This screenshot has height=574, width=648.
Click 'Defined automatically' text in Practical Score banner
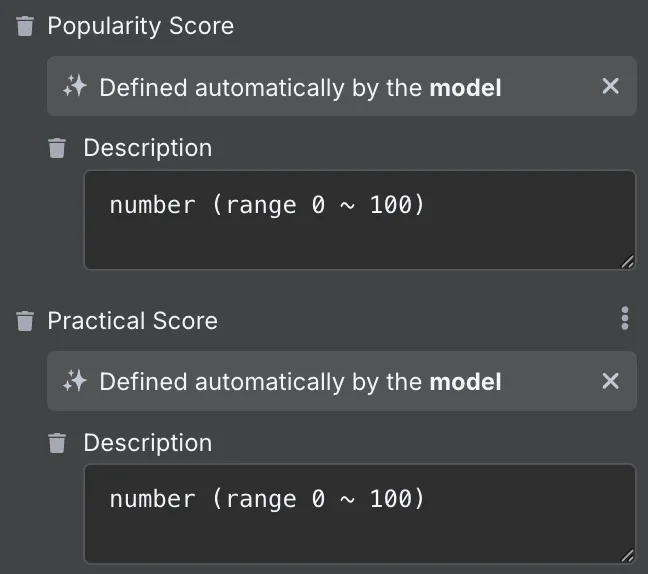tap(222, 382)
